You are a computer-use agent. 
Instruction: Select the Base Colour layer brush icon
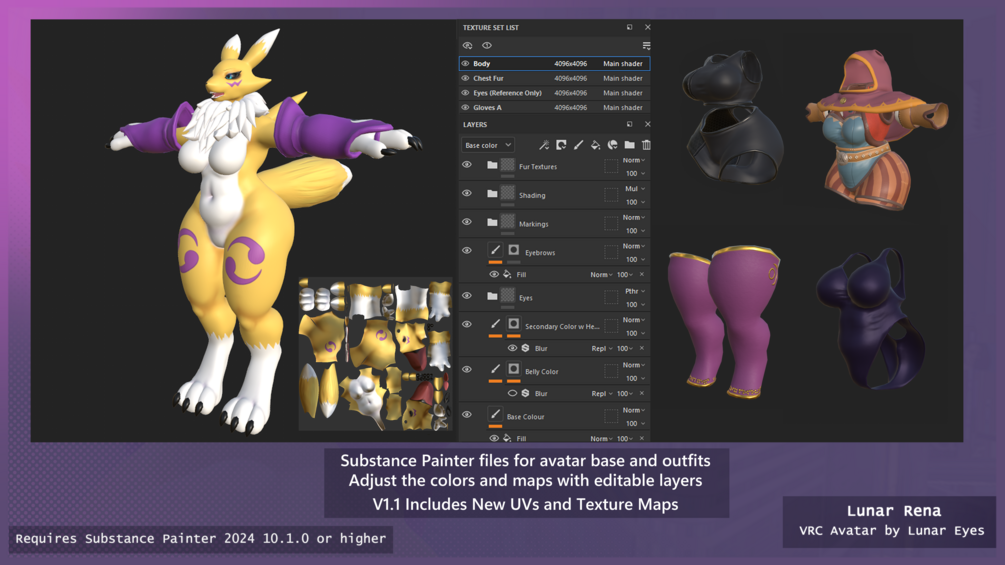(x=495, y=414)
